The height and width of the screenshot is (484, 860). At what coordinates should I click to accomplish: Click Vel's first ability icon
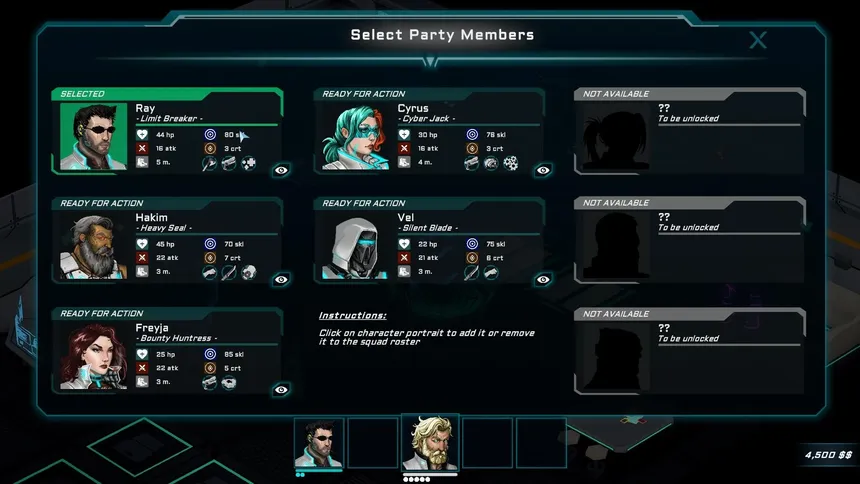click(471, 272)
